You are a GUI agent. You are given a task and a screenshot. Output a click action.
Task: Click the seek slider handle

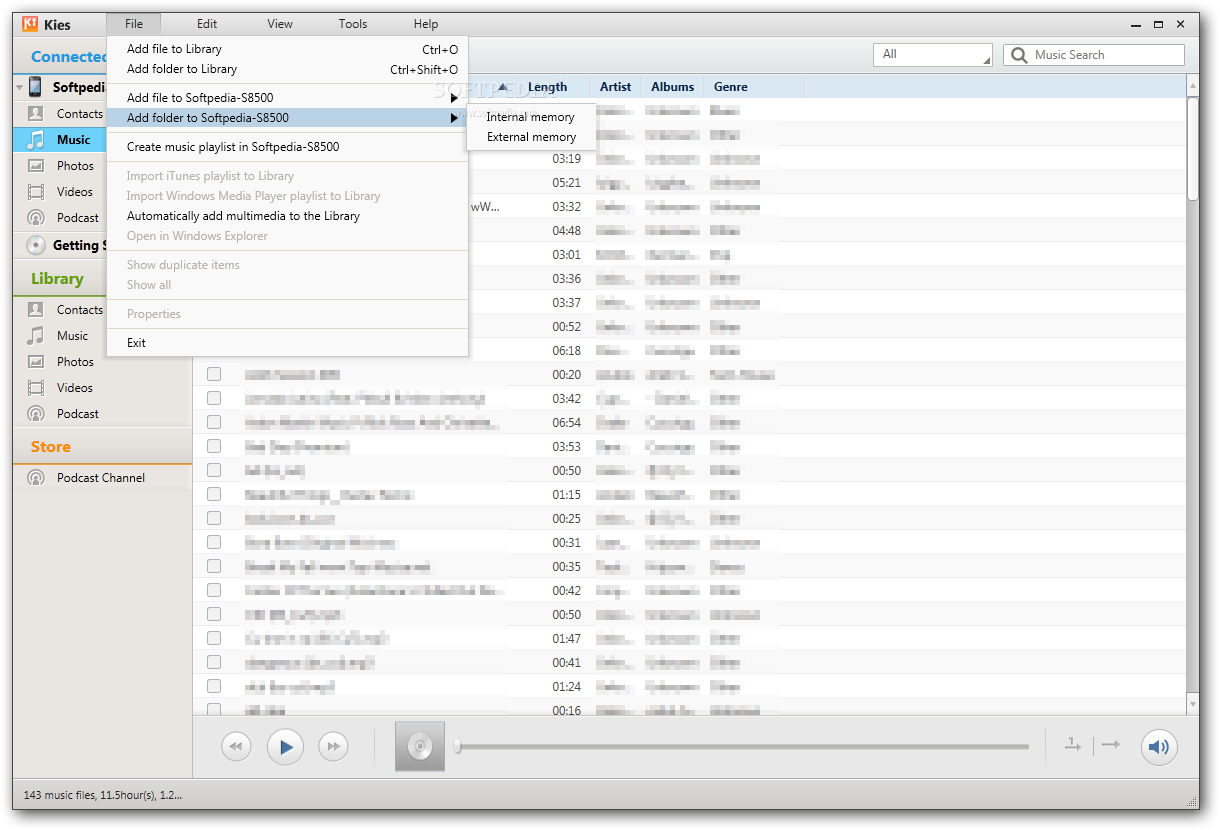coord(457,746)
